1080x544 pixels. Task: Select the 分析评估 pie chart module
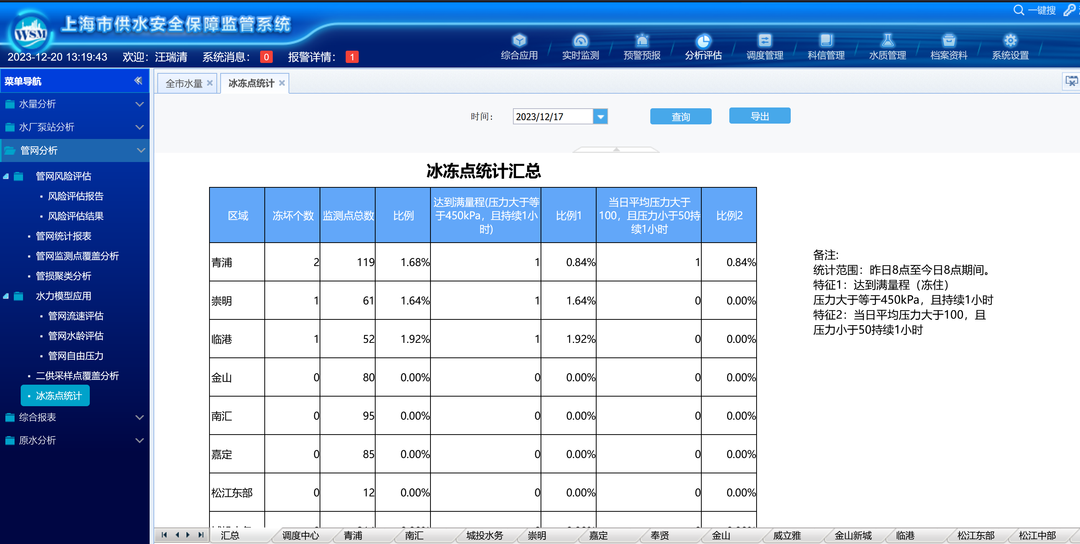pos(703,46)
